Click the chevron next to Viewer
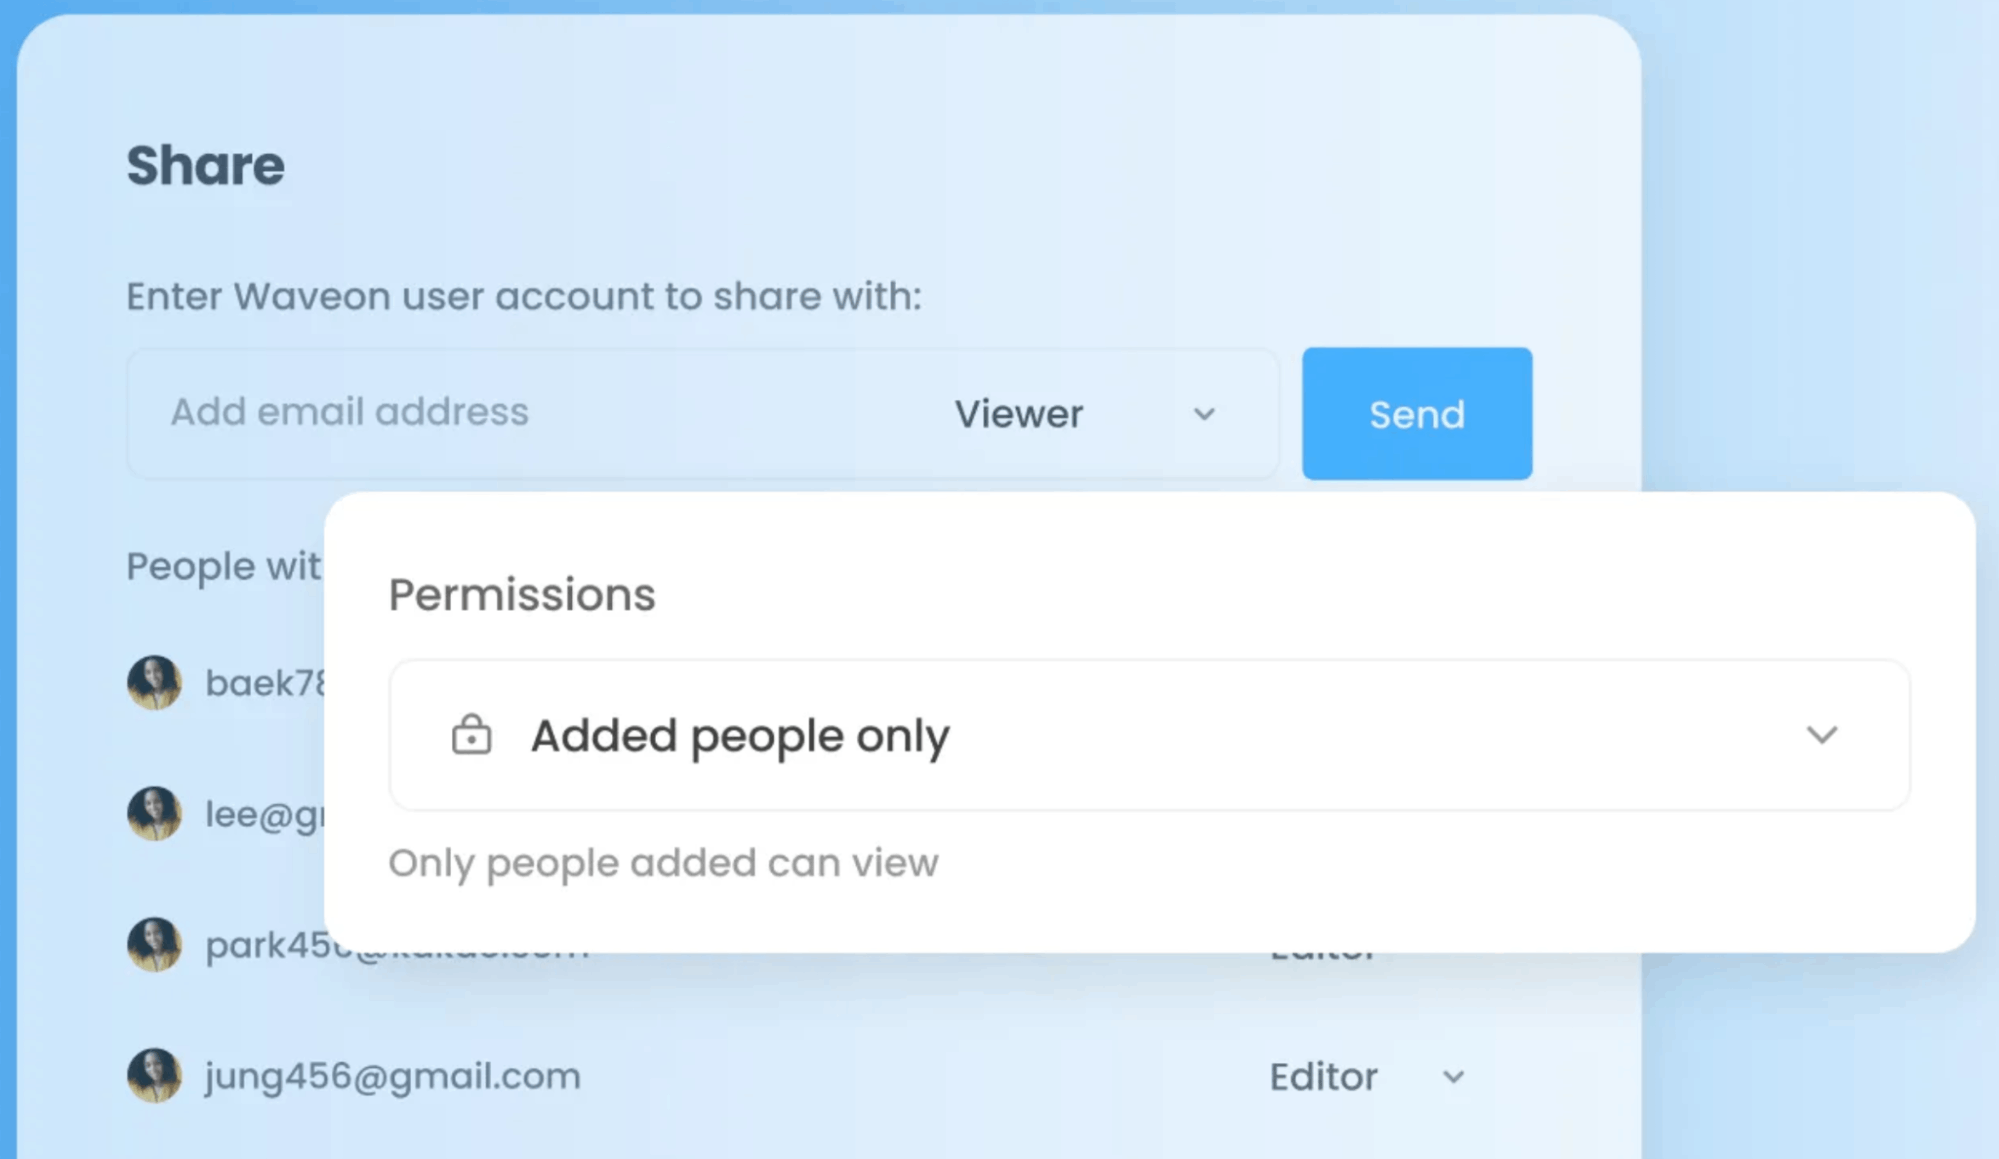Viewport: 1999px width, 1159px height. click(1204, 414)
